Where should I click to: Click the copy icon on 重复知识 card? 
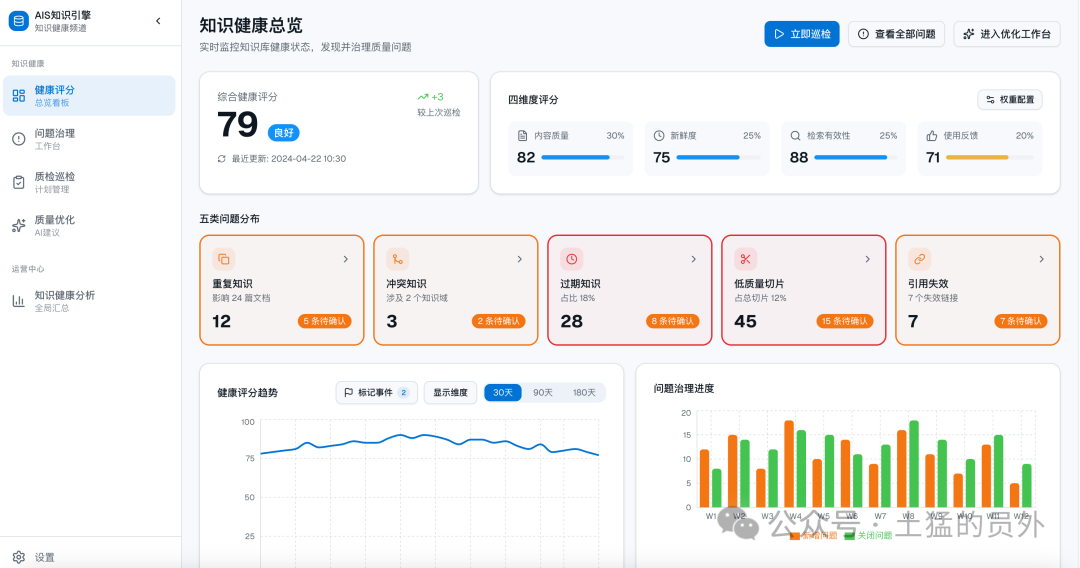224,259
